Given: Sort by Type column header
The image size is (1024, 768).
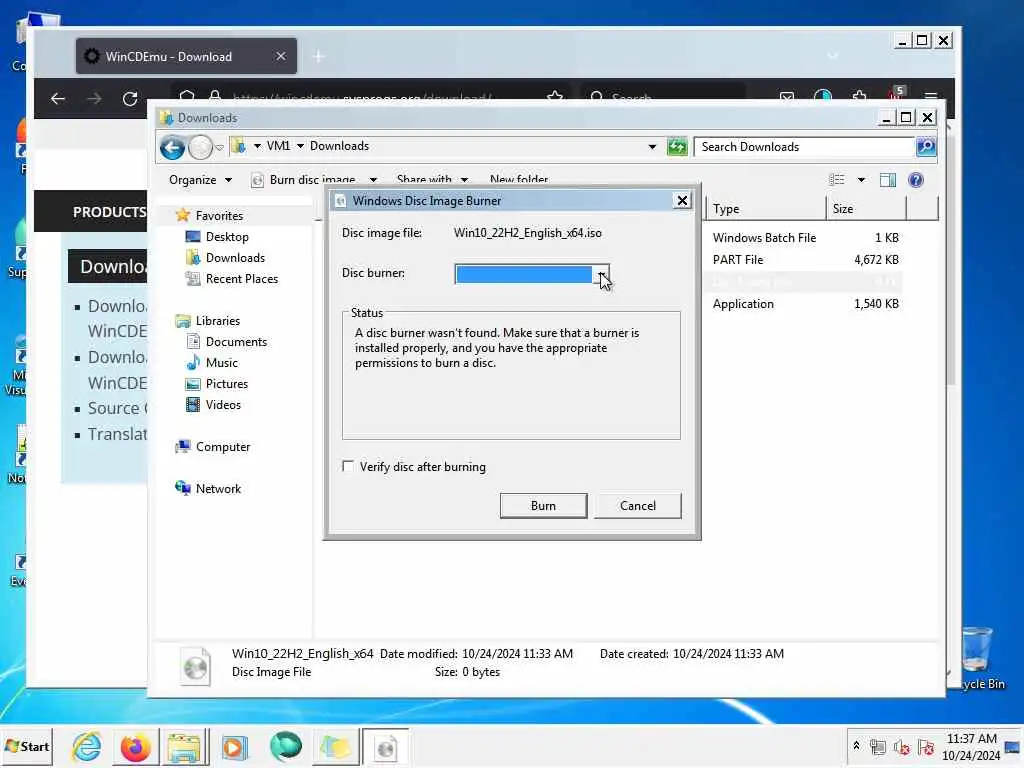Looking at the screenshot, I should click(x=765, y=209).
